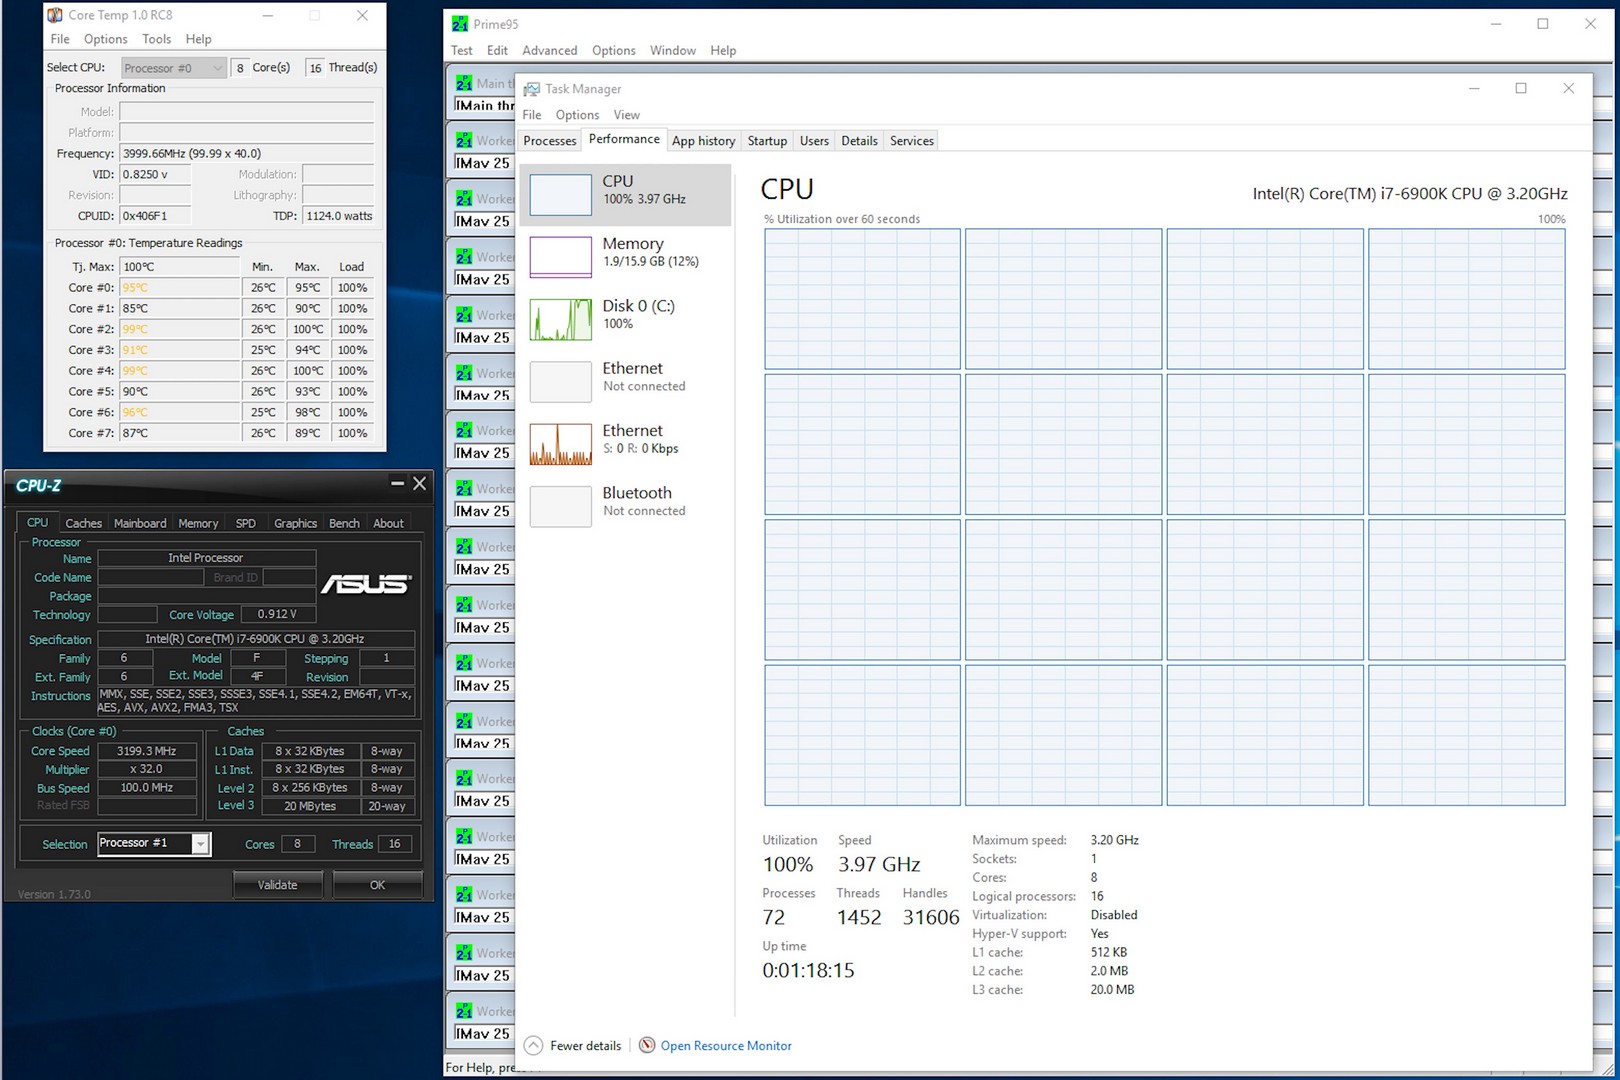Open Task Manager View menu
This screenshot has width=1620, height=1080.
point(627,115)
